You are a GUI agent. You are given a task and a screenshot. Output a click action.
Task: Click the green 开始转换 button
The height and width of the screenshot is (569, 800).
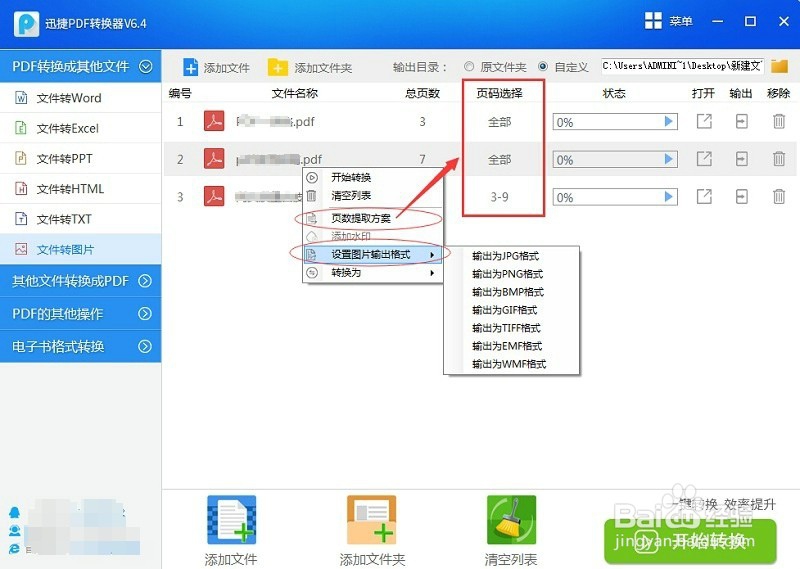[x=690, y=541]
